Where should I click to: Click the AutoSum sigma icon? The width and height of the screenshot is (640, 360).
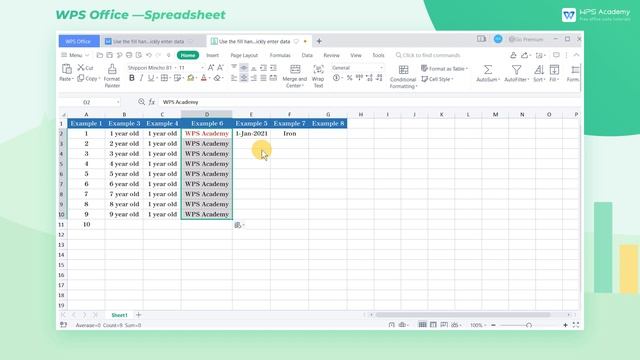[487, 69]
